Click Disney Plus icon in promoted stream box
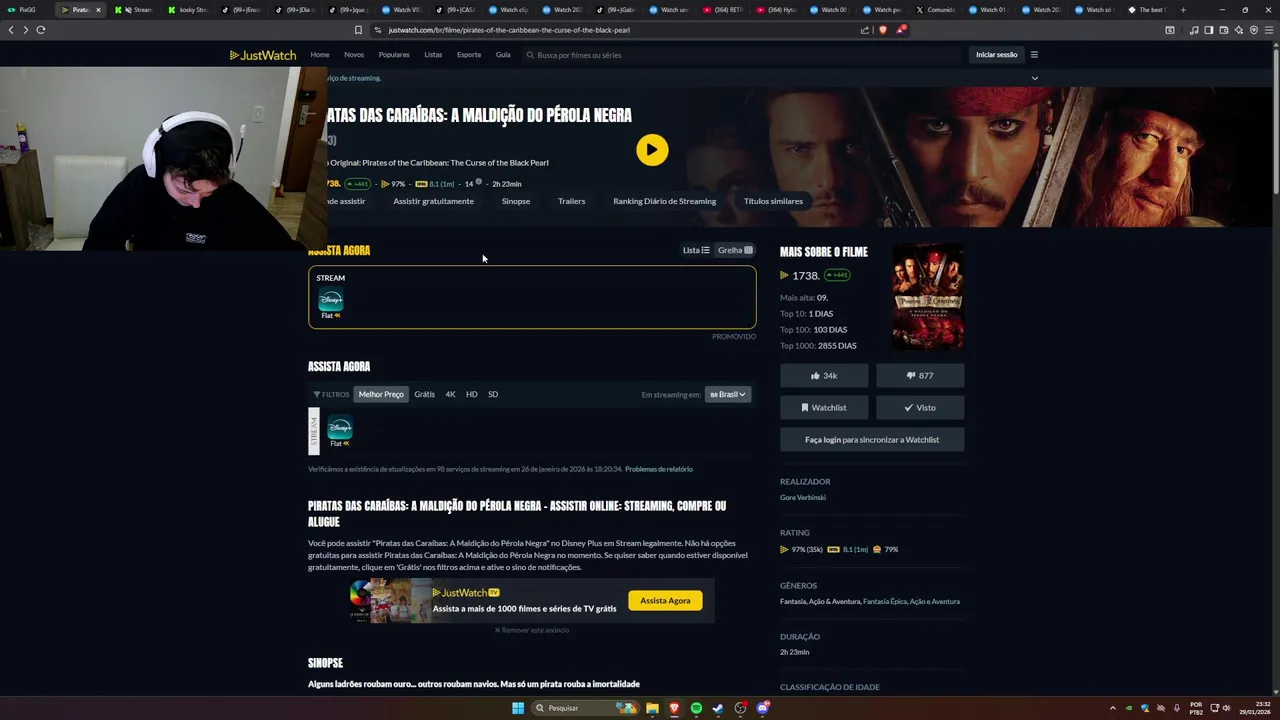 (331, 300)
